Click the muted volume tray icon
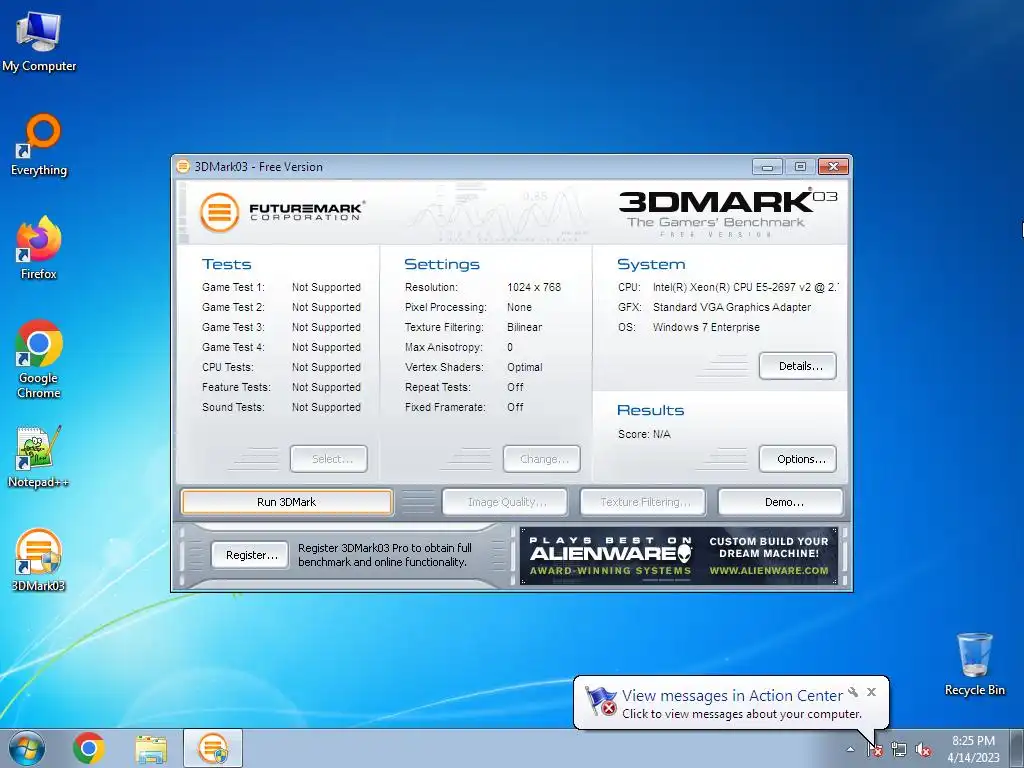 click(923, 750)
